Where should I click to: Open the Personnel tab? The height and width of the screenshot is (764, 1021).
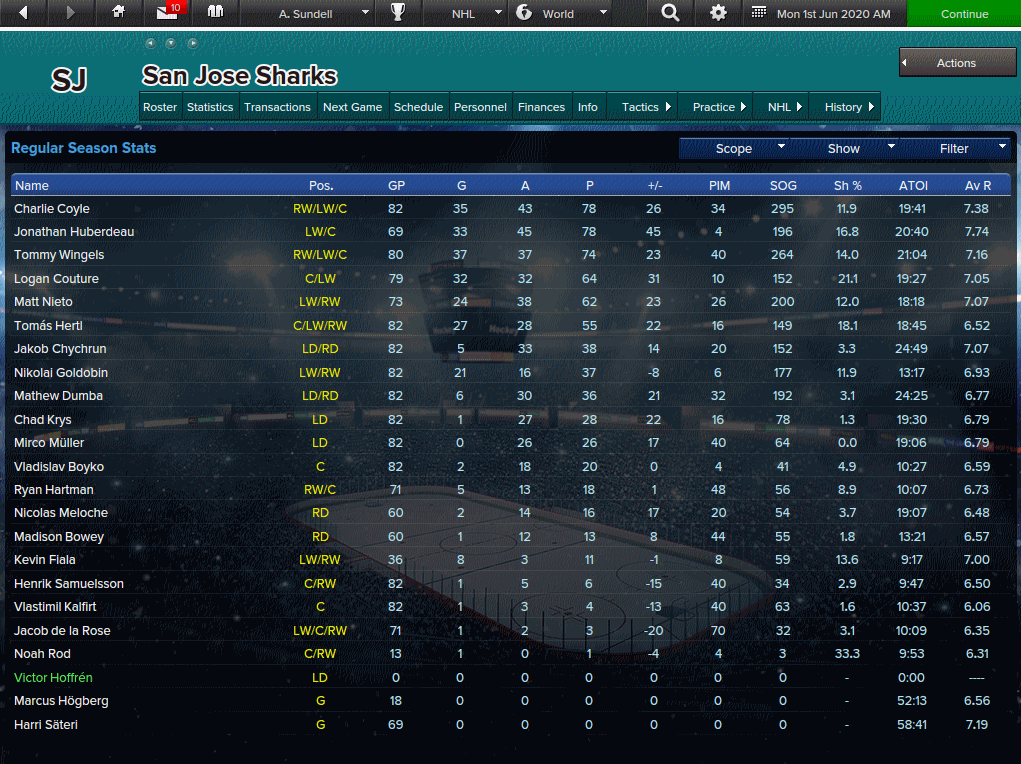coord(480,107)
